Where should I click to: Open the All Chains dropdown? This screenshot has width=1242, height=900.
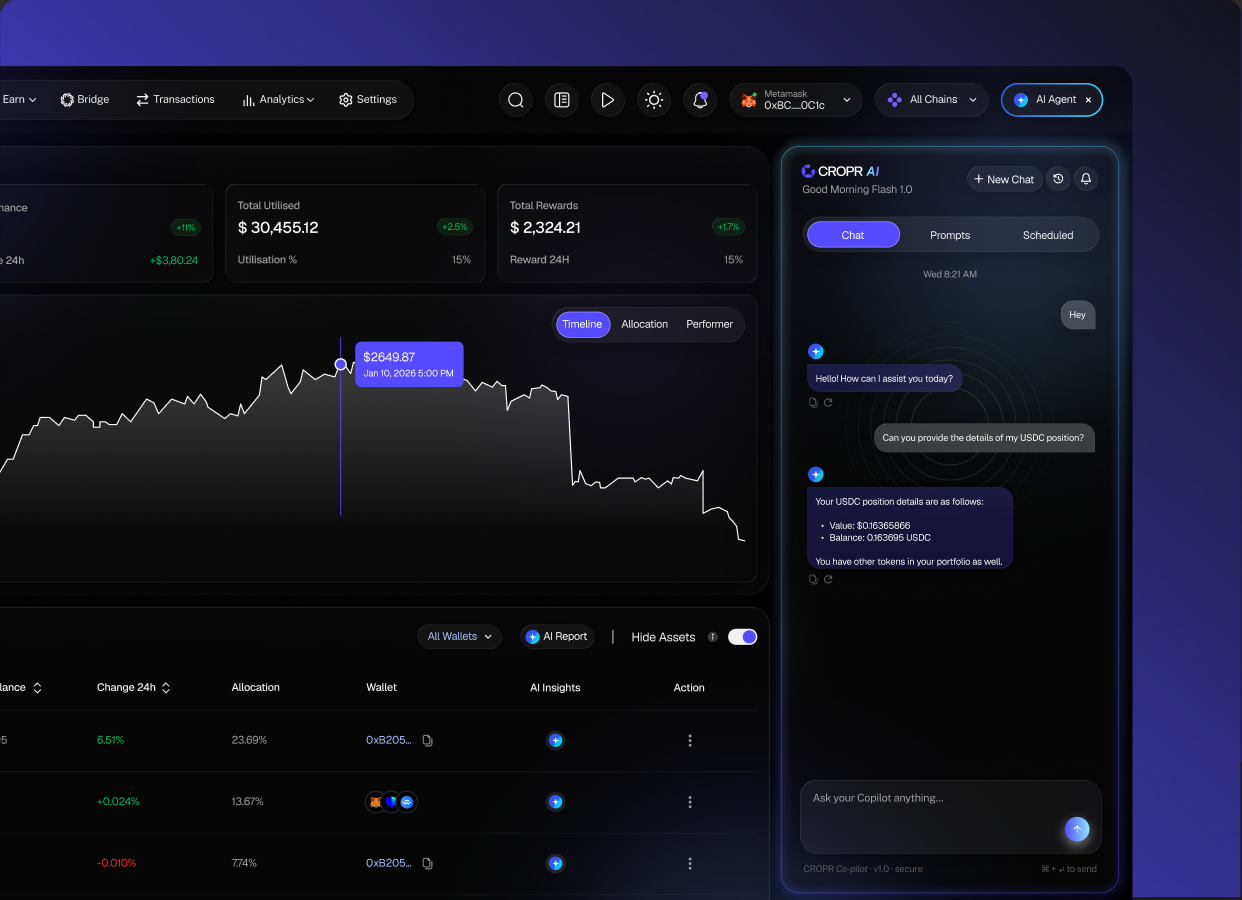point(932,100)
